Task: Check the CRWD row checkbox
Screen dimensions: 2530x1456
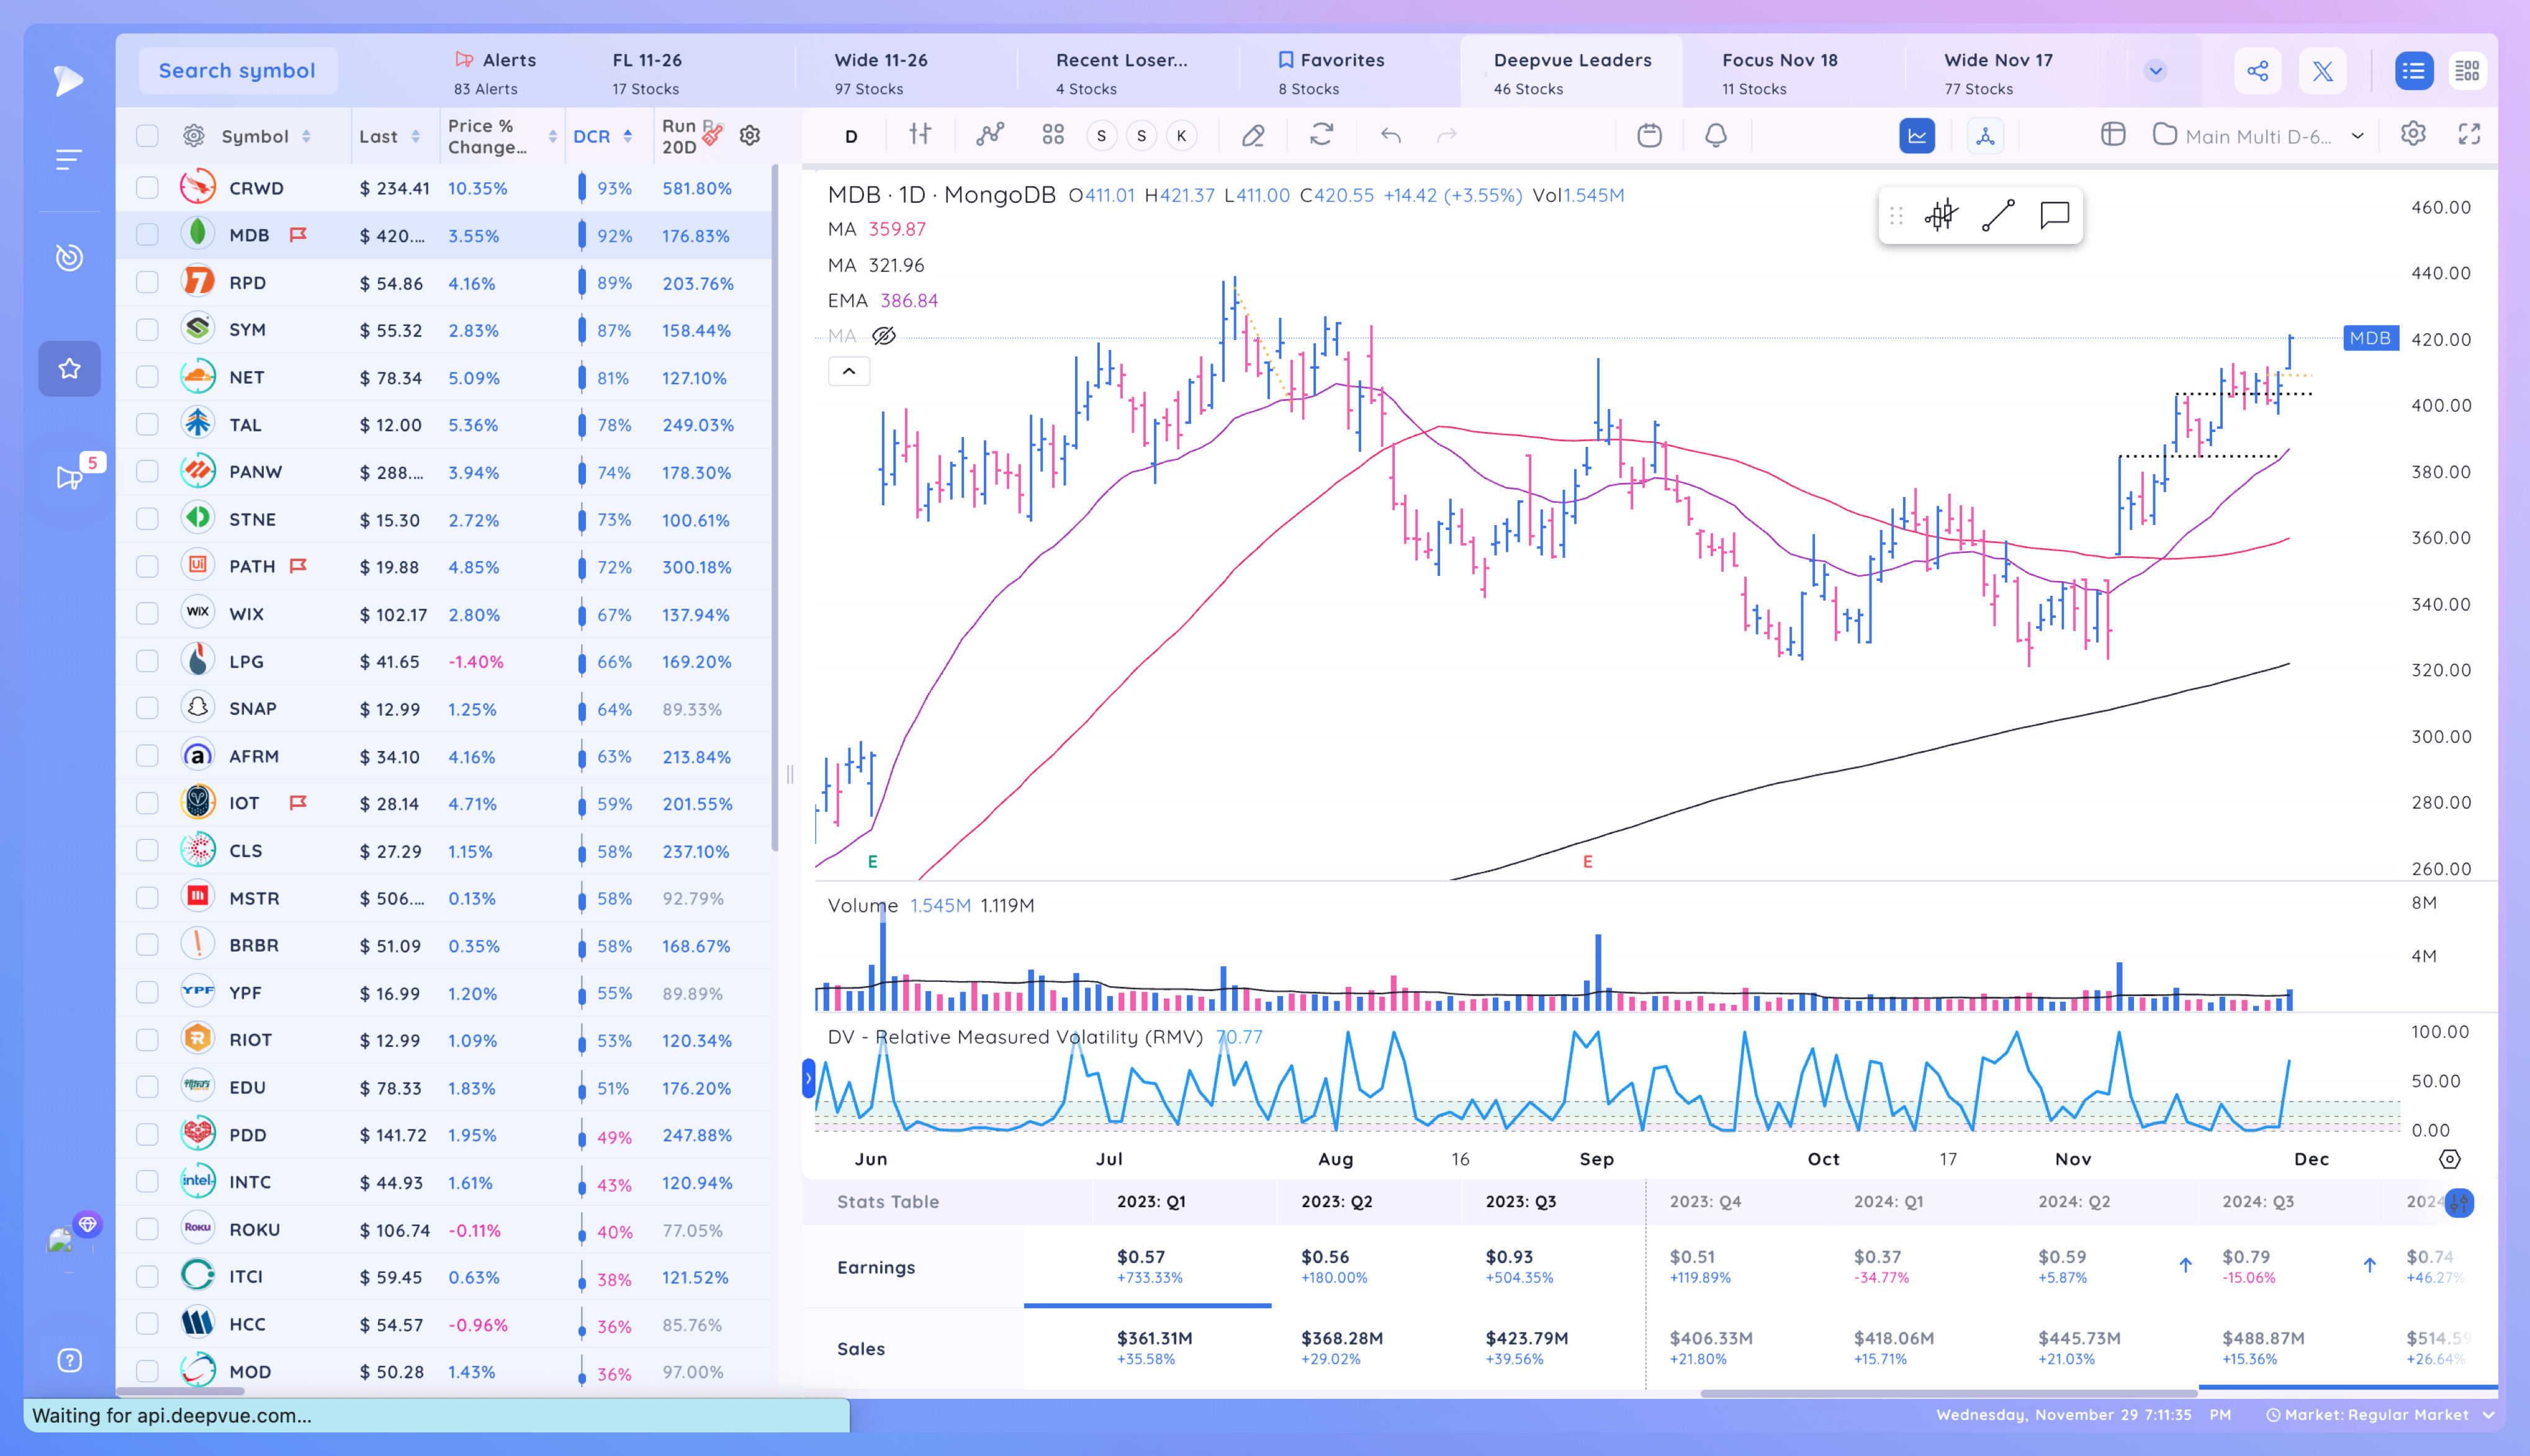Action: pyautogui.click(x=147, y=188)
